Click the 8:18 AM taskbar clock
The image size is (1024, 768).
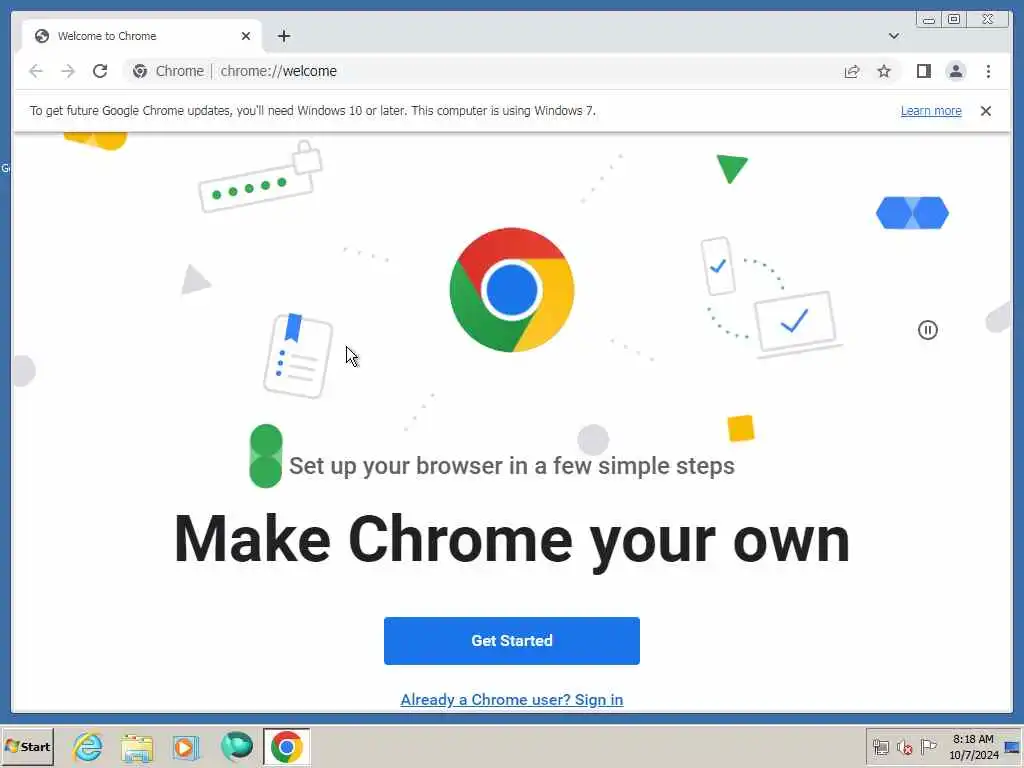click(973, 747)
